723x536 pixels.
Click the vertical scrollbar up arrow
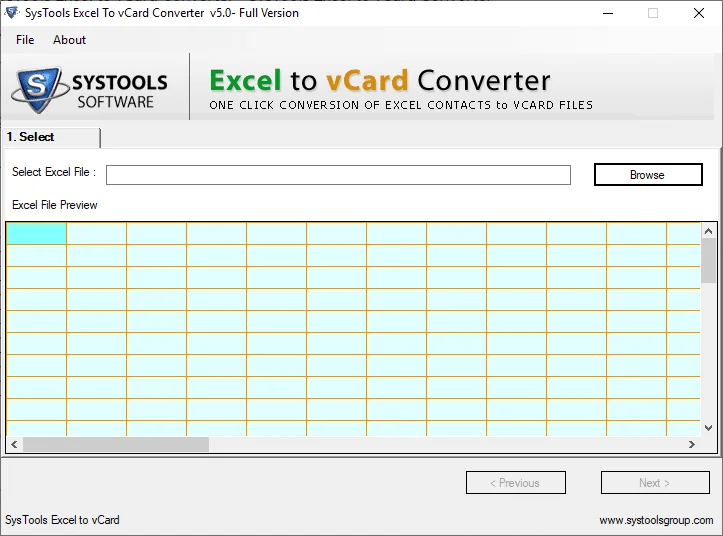click(x=708, y=231)
